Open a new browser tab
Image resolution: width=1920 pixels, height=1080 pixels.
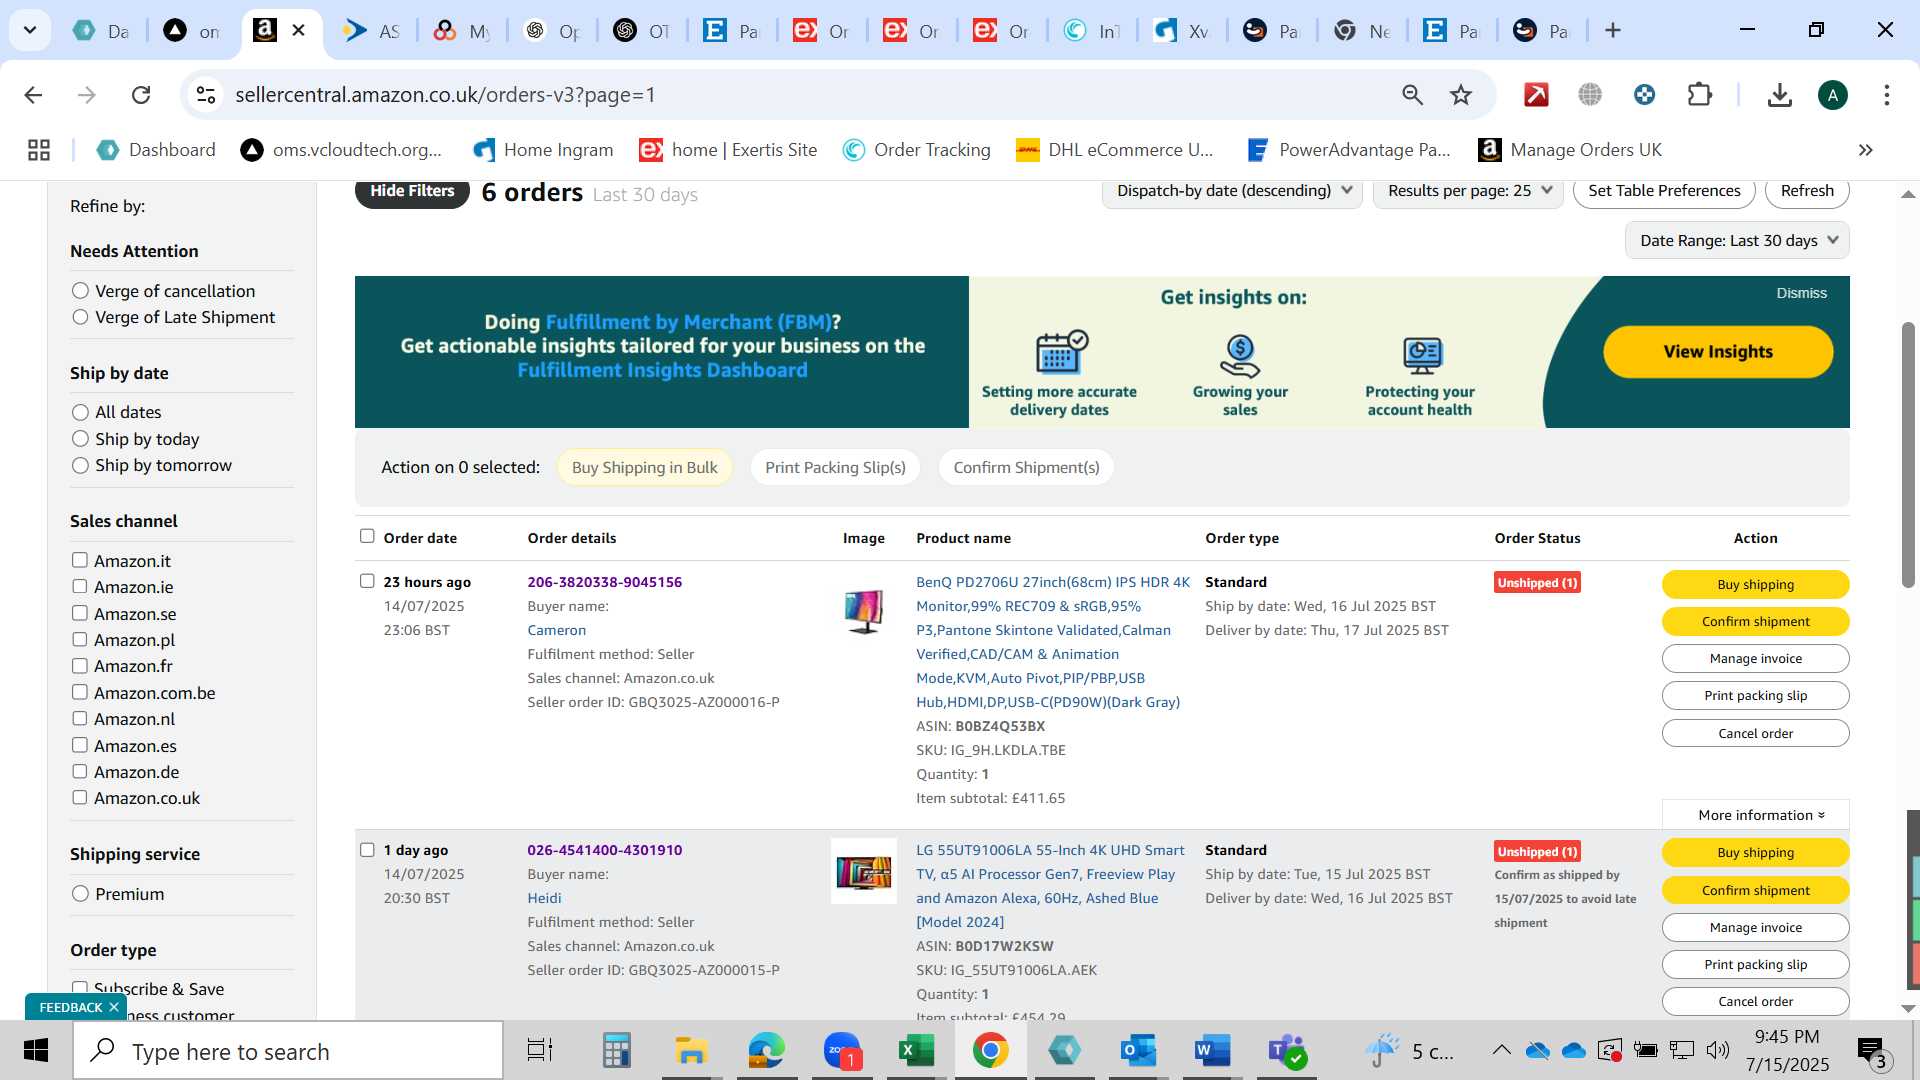coord(1612,31)
